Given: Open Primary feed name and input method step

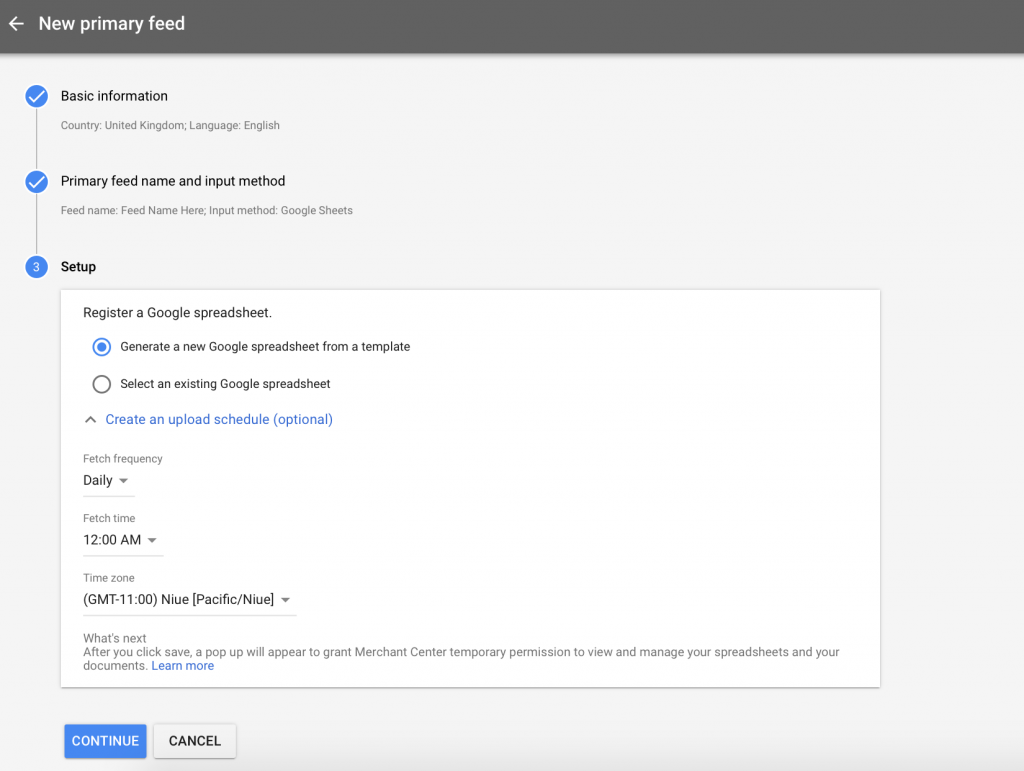Looking at the screenshot, I should 173,181.
